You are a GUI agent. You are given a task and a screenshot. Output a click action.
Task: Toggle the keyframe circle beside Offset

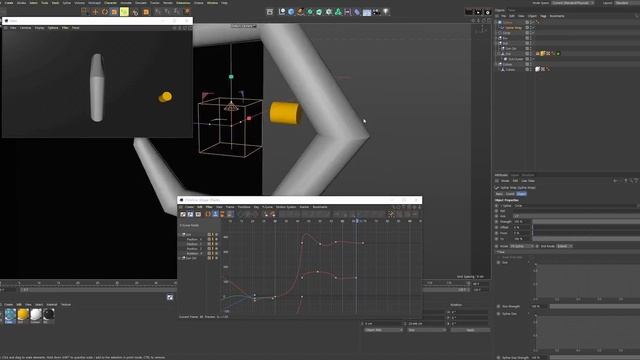pyautogui.click(x=496, y=227)
